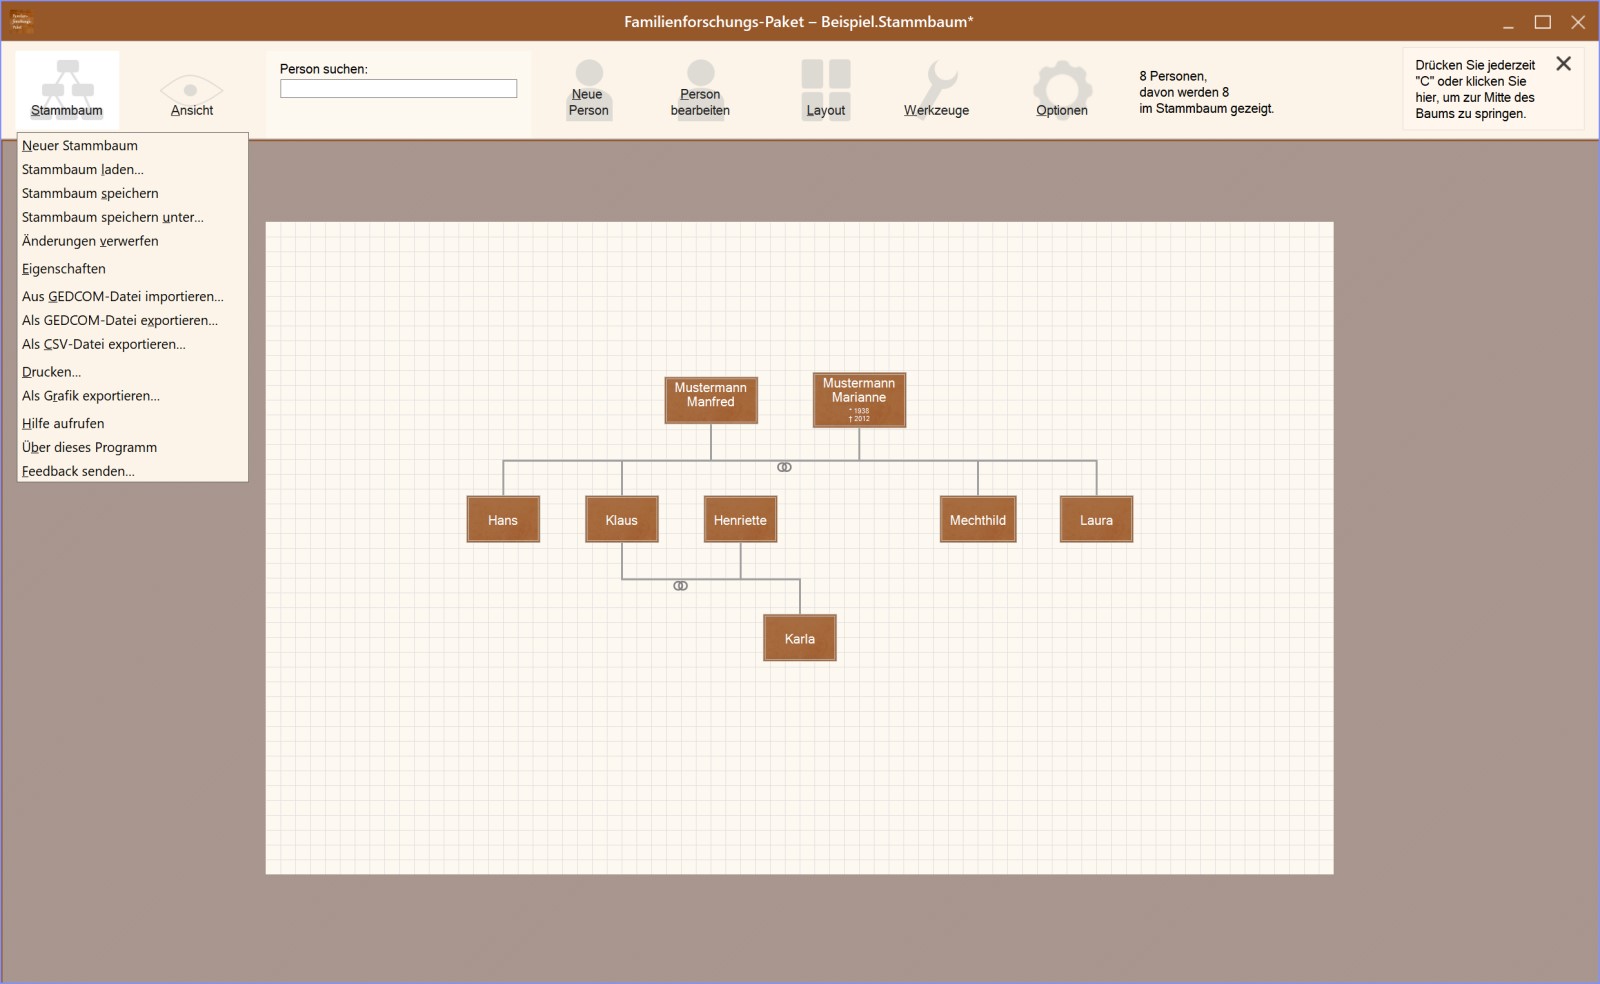Click the Person bearbeiten icon
The height and width of the screenshot is (984, 1600).
(x=700, y=75)
